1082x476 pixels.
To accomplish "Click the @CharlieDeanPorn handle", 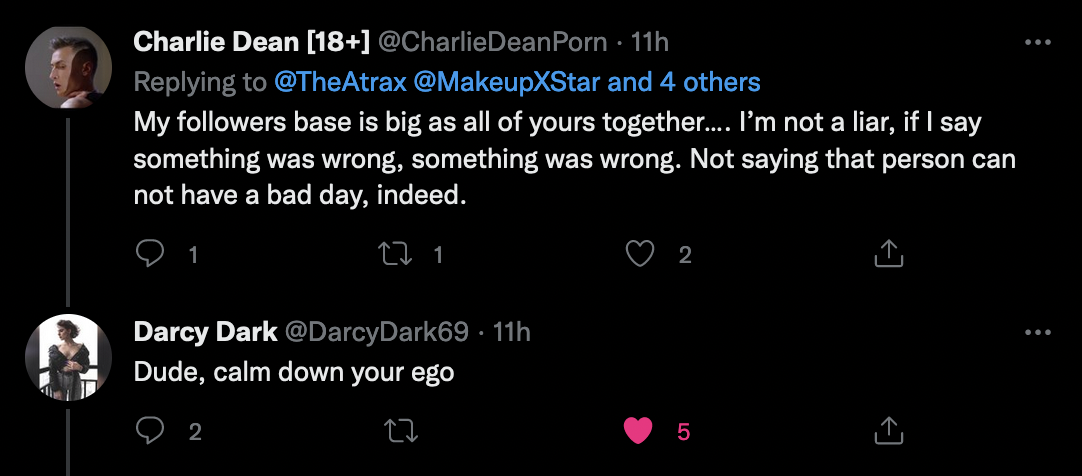I will pos(490,43).
